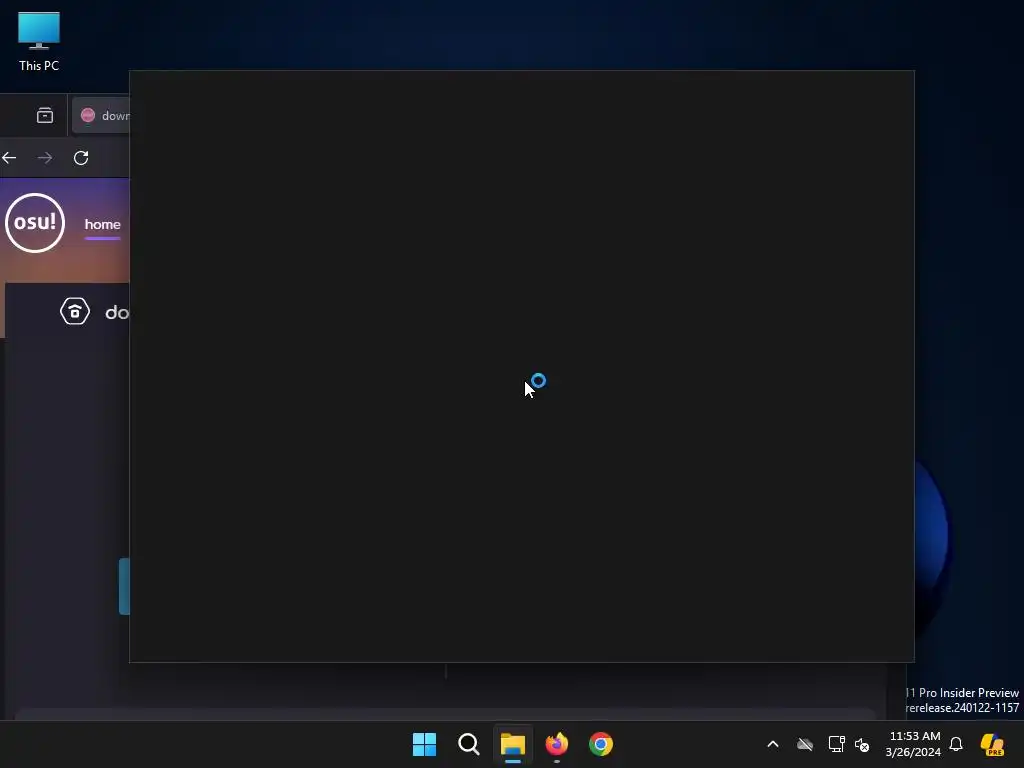Click the OneDrive cloud tray icon
This screenshot has width=1024, height=768.
point(805,744)
